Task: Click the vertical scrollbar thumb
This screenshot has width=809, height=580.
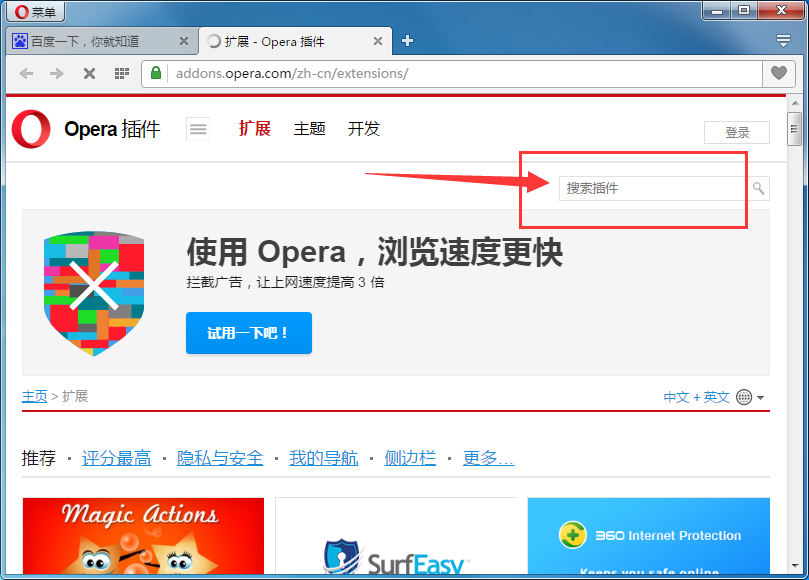Action: tap(795, 128)
